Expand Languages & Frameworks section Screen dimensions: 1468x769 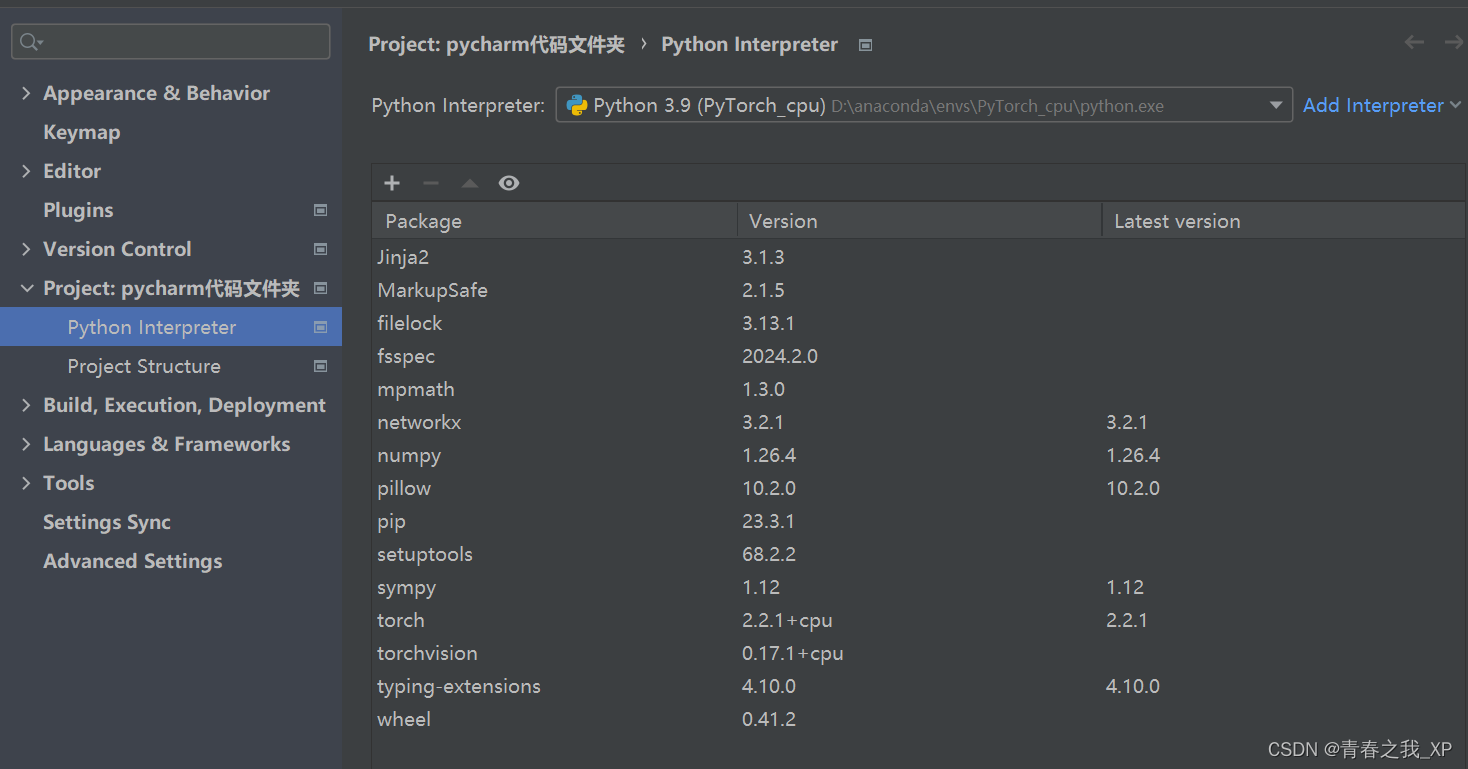click(x=26, y=444)
